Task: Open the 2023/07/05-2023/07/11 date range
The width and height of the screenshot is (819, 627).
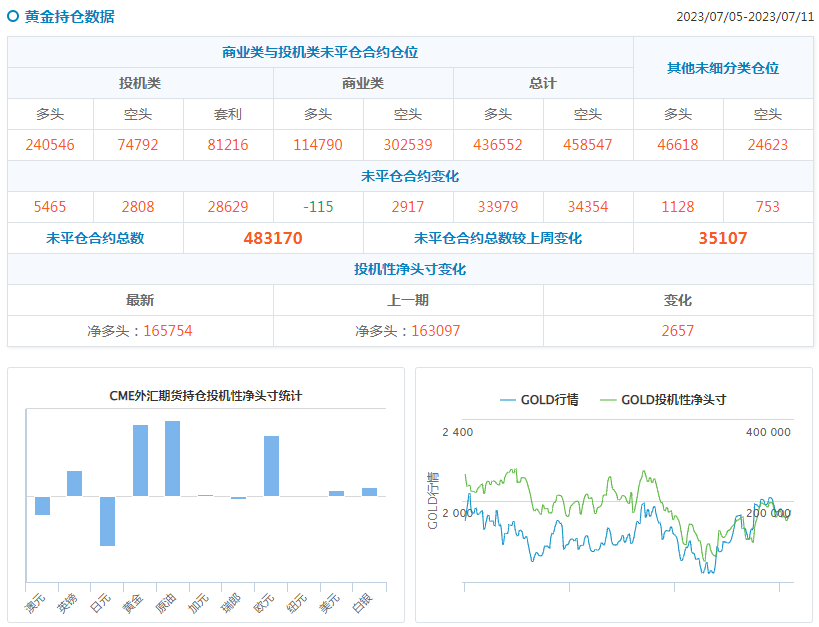Action: click(x=744, y=17)
